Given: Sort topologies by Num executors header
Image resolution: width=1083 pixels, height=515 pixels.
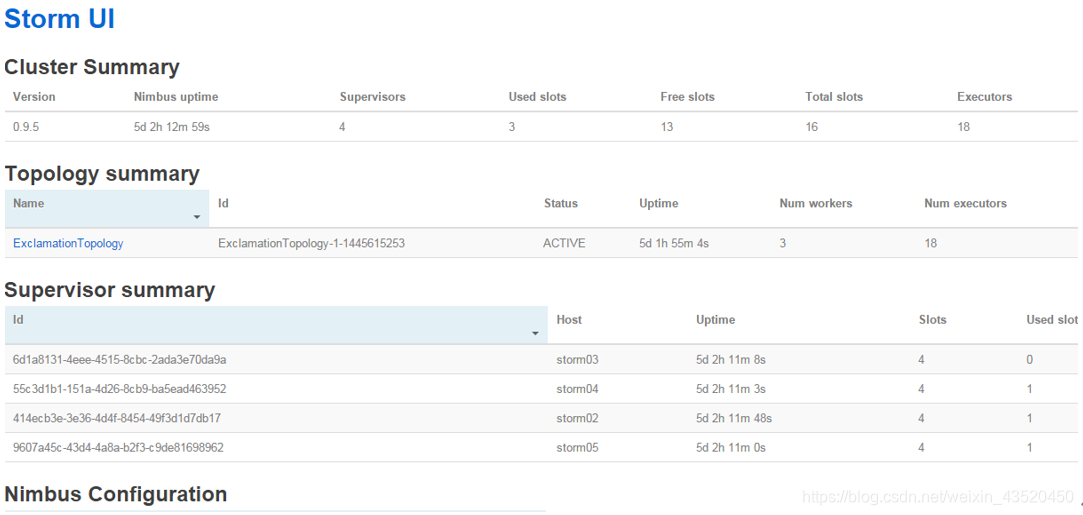Looking at the screenshot, I should click(x=966, y=203).
